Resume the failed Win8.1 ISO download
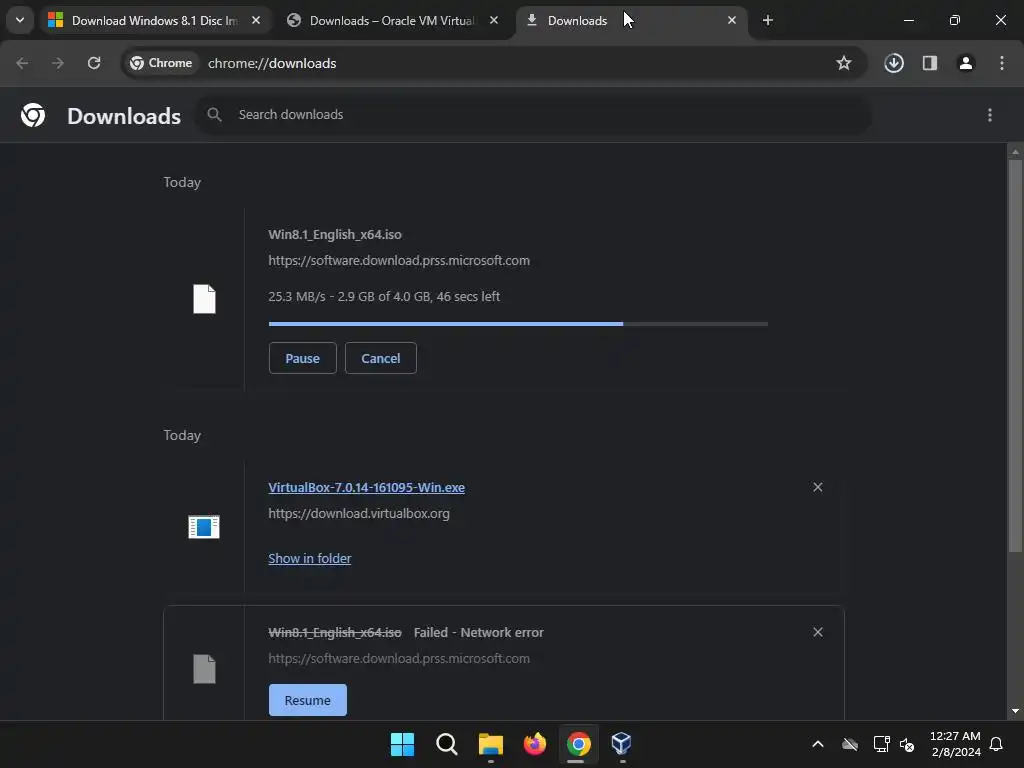The image size is (1024, 768). (x=308, y=700)
